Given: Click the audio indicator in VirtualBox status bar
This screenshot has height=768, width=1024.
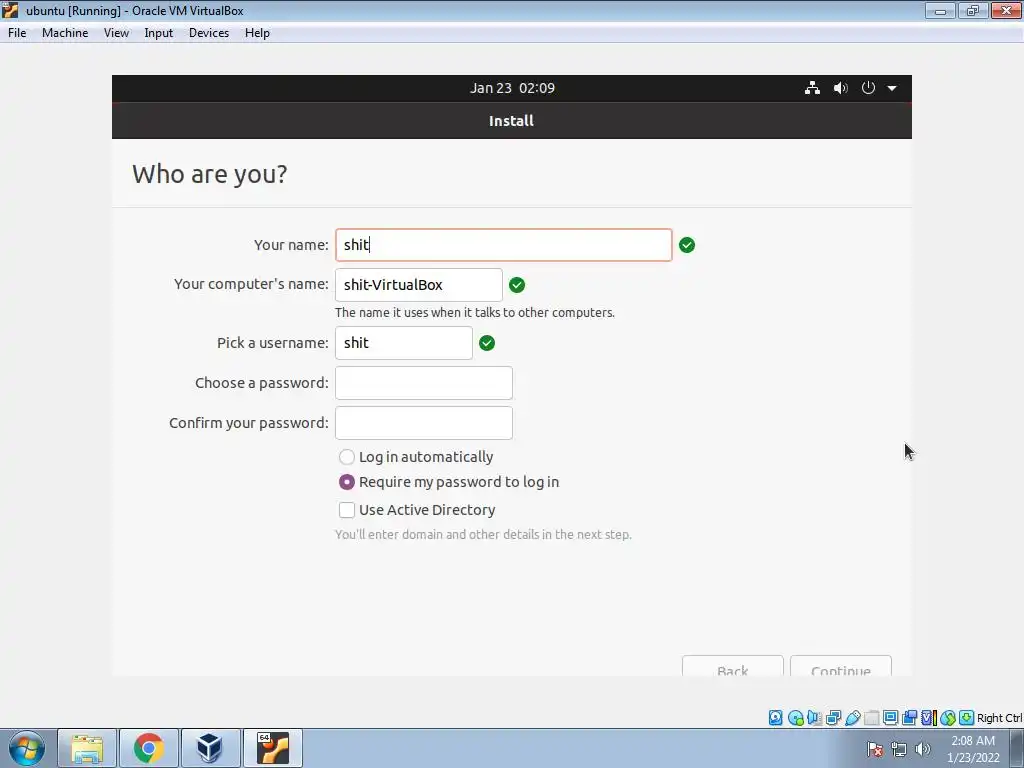Looking at the screenshot, I should click(x=814, y=718).
